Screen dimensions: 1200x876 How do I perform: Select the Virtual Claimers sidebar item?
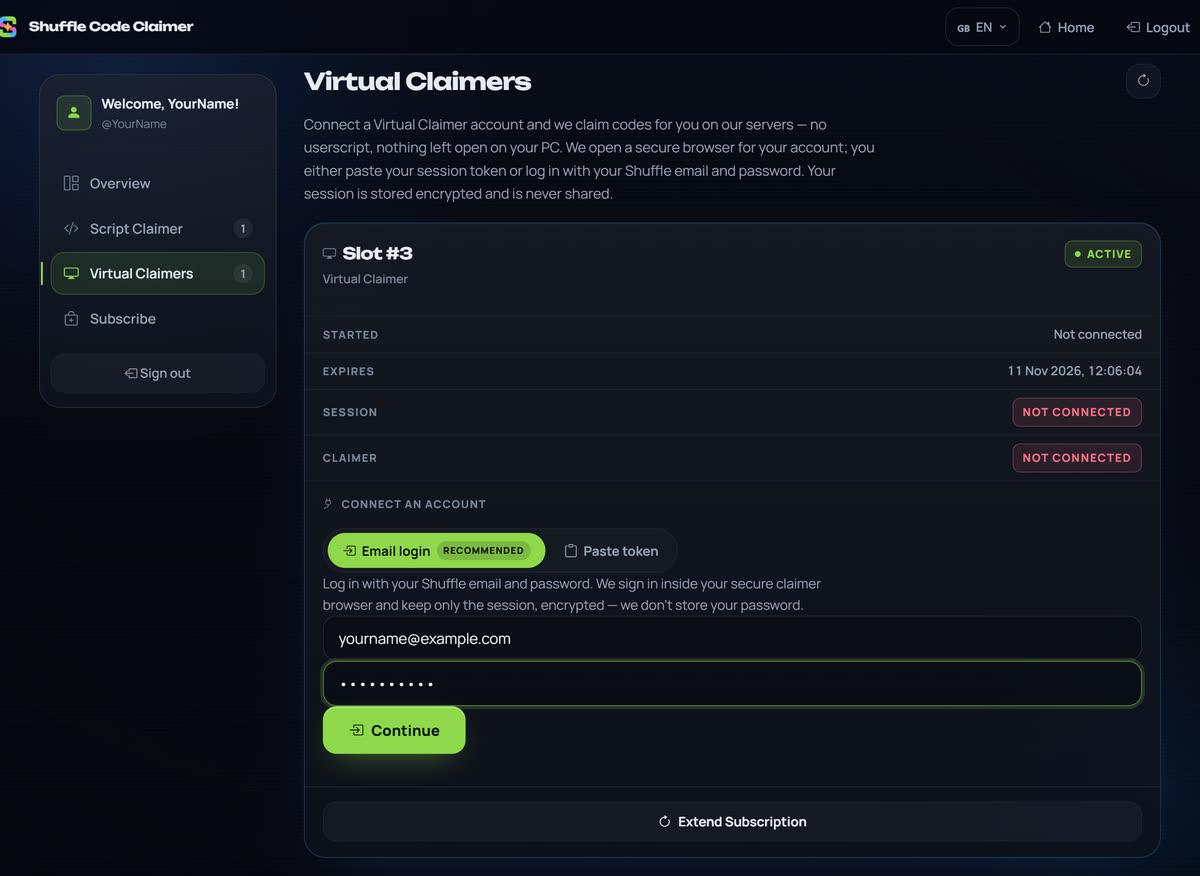(x=158, y=273)
